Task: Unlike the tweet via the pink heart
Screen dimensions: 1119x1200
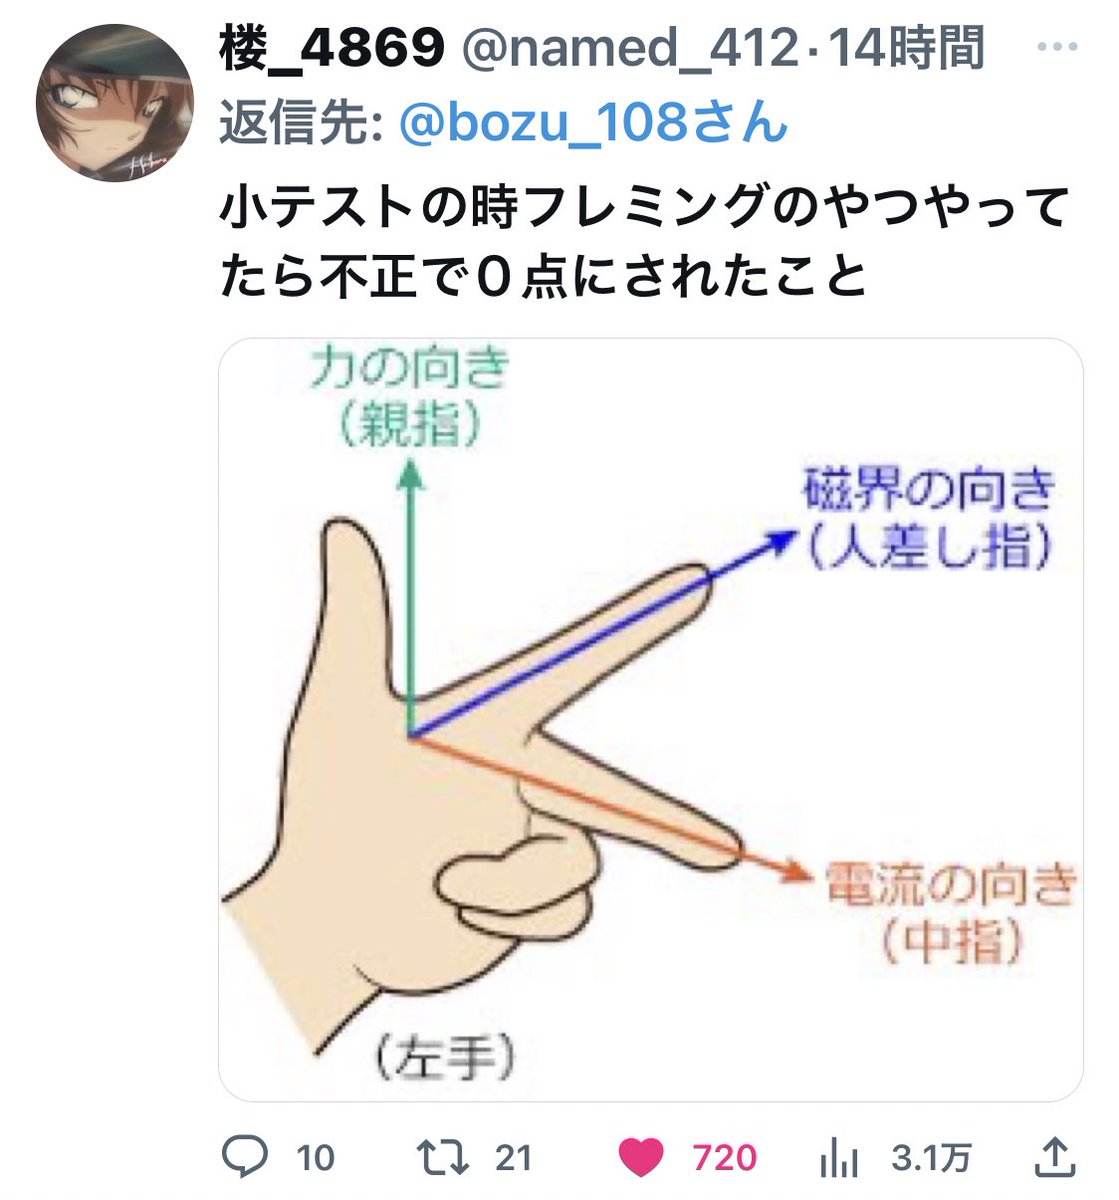Action: 641,1158
